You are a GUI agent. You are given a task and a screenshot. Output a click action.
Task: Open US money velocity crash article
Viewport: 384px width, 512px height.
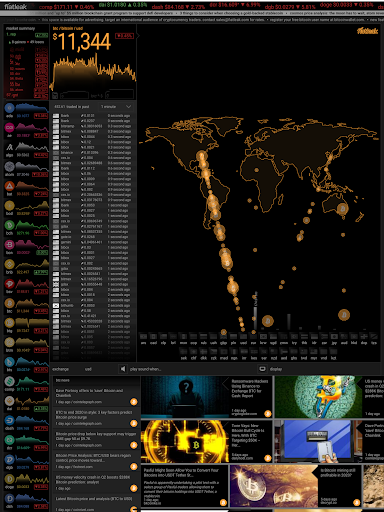click(96, 482)
